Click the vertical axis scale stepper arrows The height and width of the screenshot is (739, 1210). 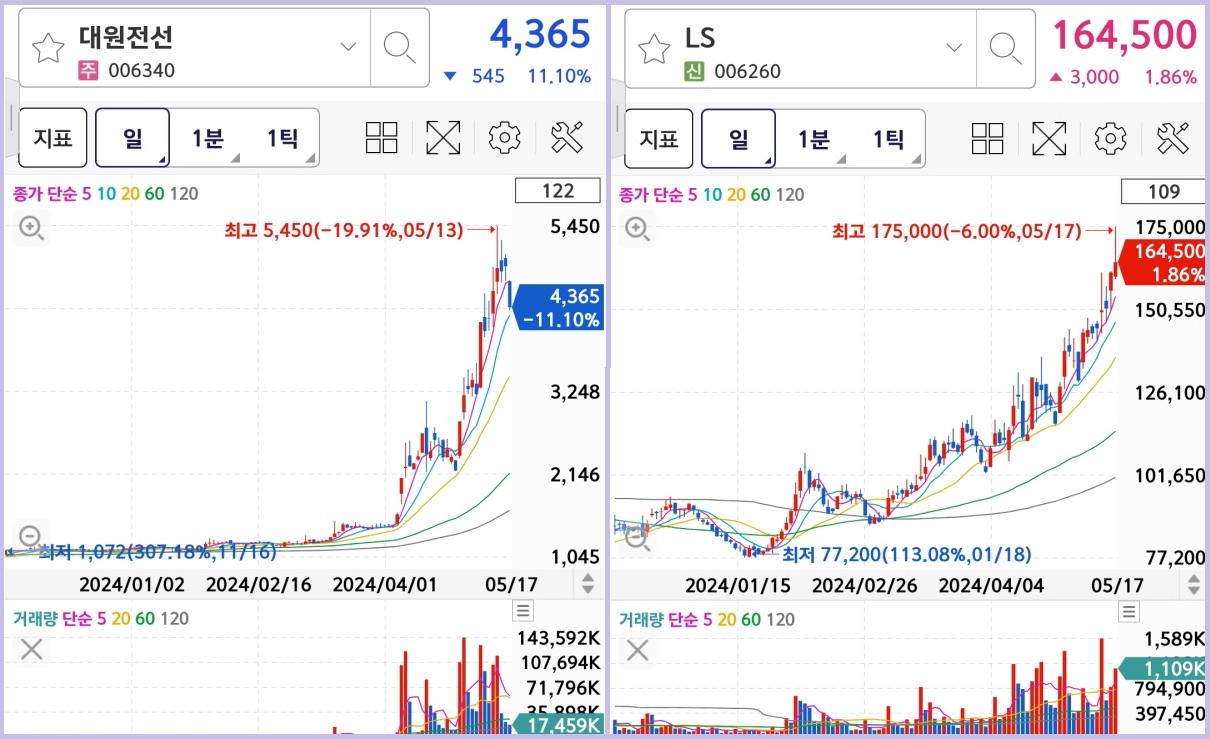pyautogui.click(x=588, y=581)
